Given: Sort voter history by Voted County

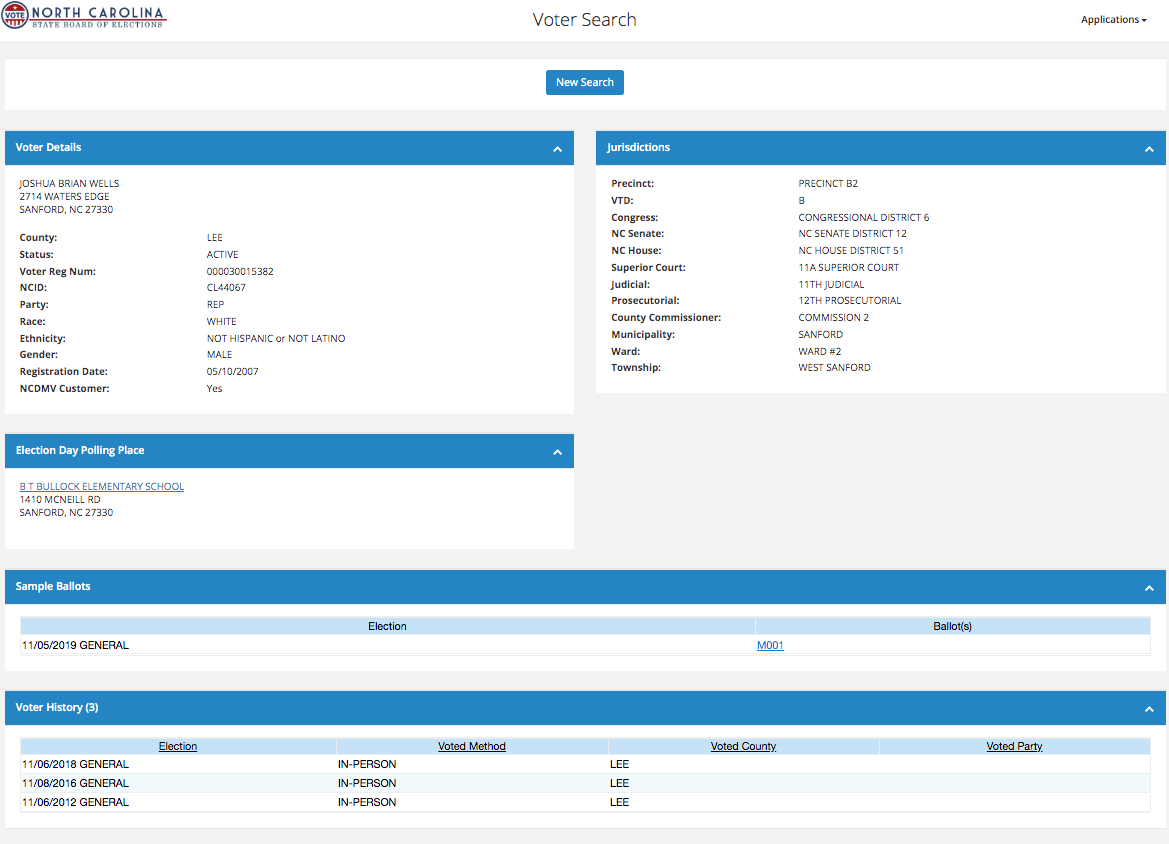Looking at the screenshot, I should point(743,746).
